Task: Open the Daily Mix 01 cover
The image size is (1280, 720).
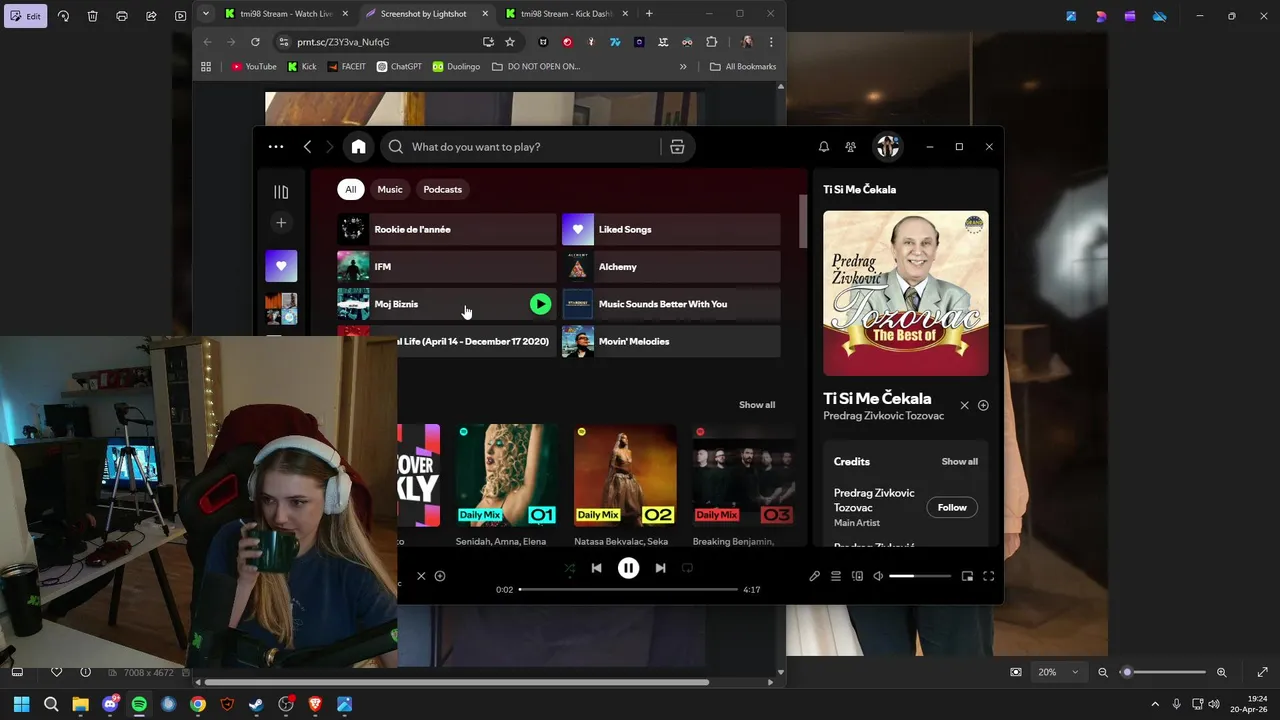Action: (506, 475)
